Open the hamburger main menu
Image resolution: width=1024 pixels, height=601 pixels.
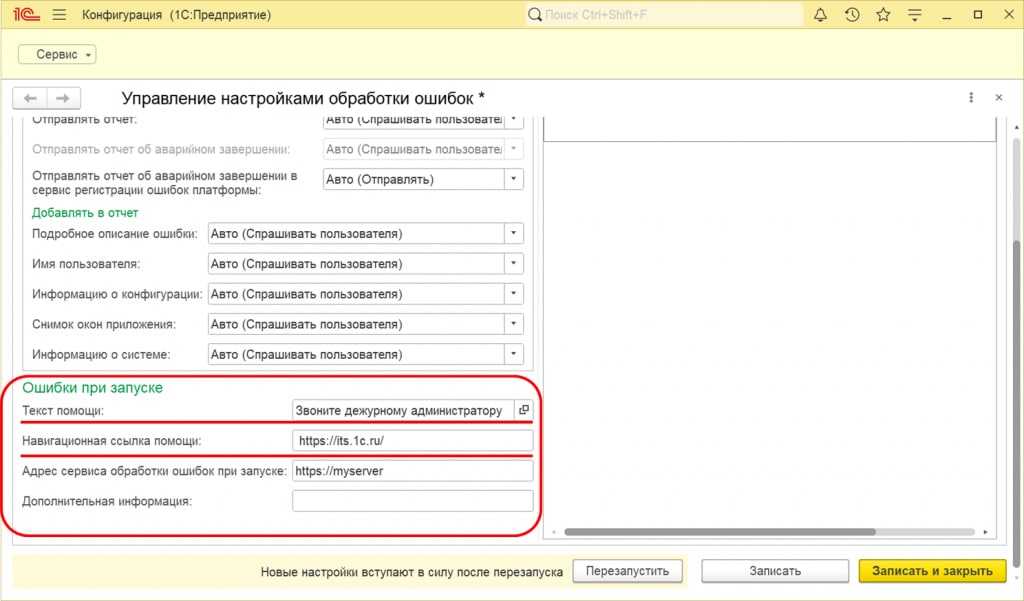click(x=58, y=15)
